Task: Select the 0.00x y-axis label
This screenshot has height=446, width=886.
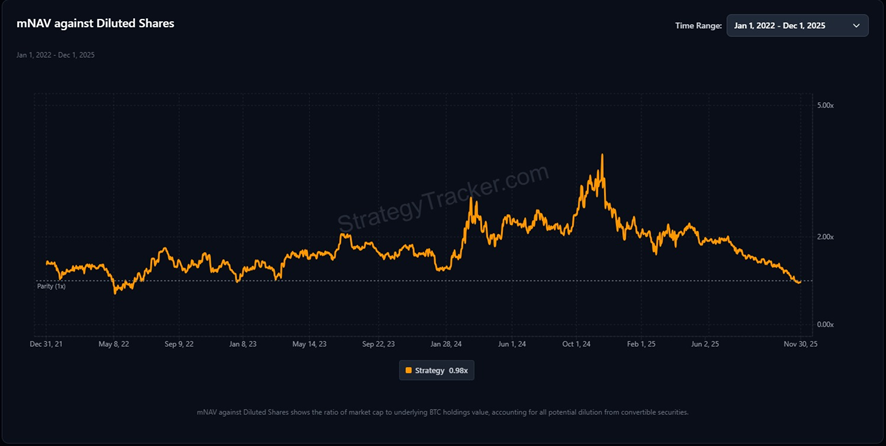Action: [827, 325]
